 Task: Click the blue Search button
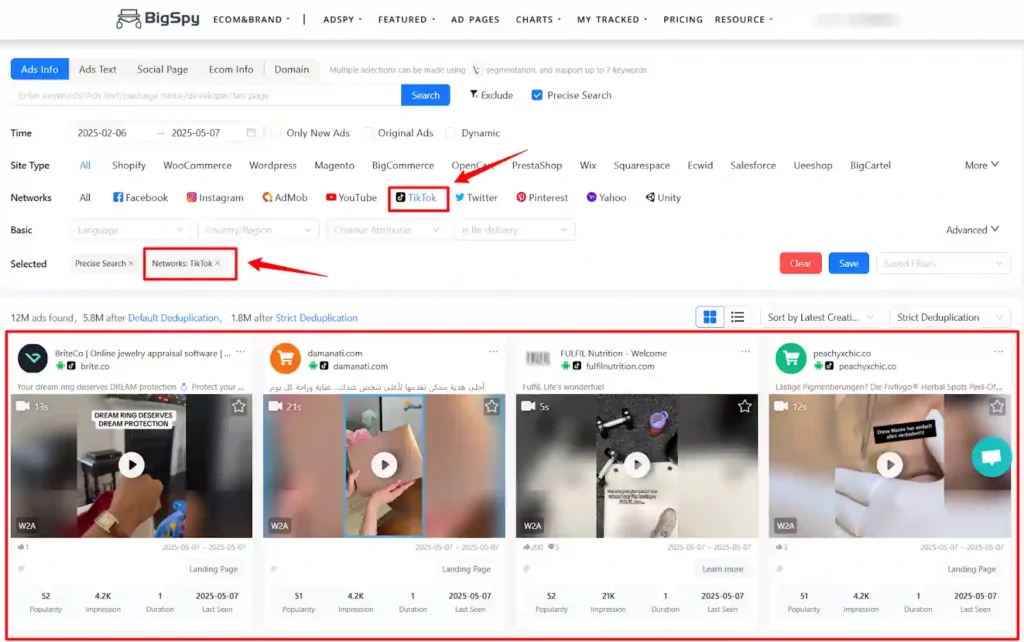[425, 94]
